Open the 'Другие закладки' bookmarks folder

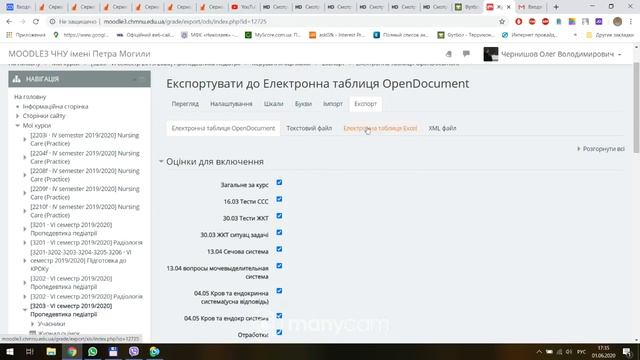[611, 35]
